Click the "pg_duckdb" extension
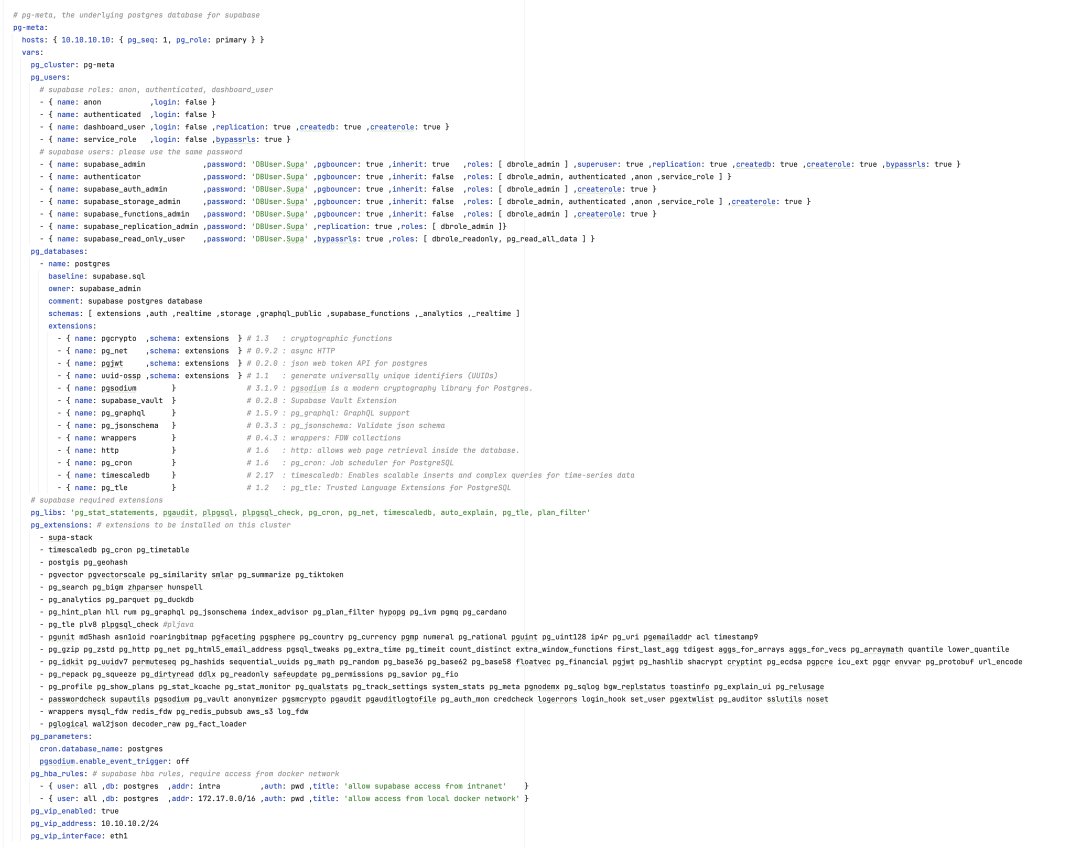Viewport: 1080px width, 848px height. (x=174, y=600)
